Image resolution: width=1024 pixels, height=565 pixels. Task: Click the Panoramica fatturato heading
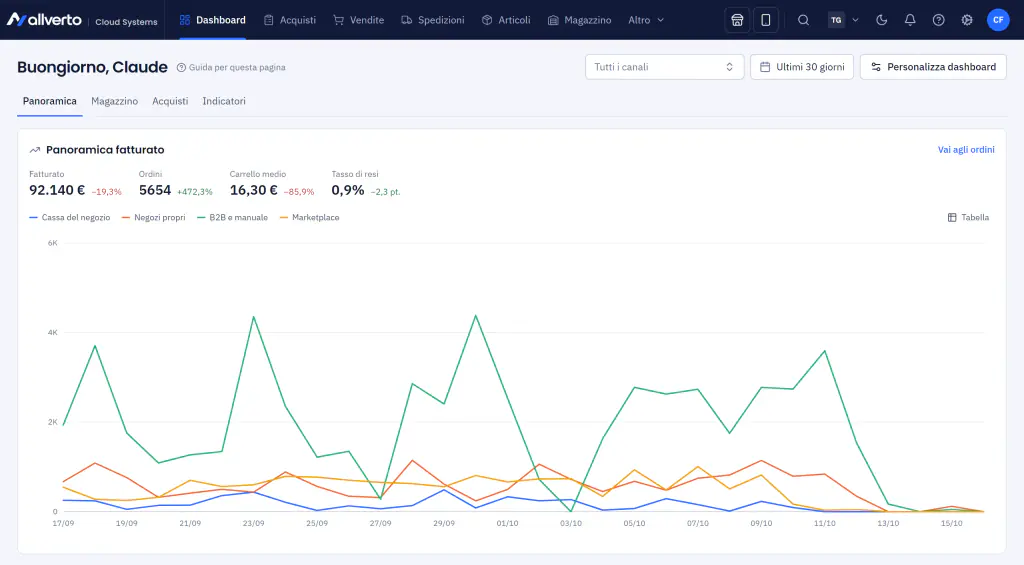pyautogui.click(x=105, y=150)
